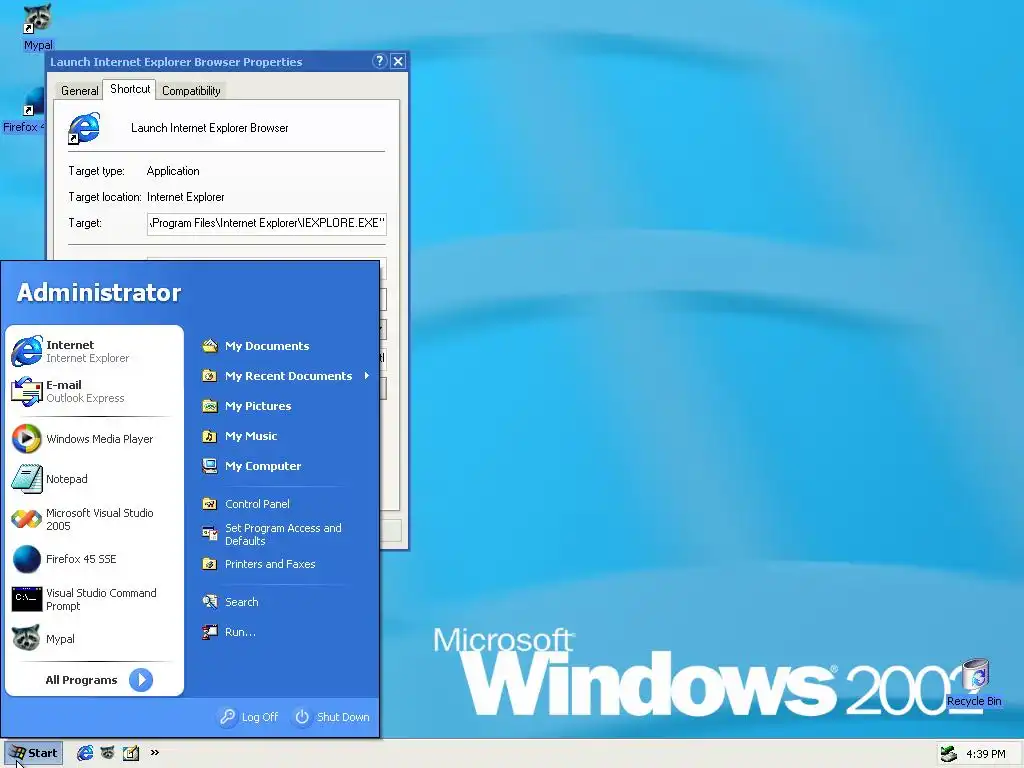
Task: Select Mypal desktop shortcut
Action: point(37,26)
